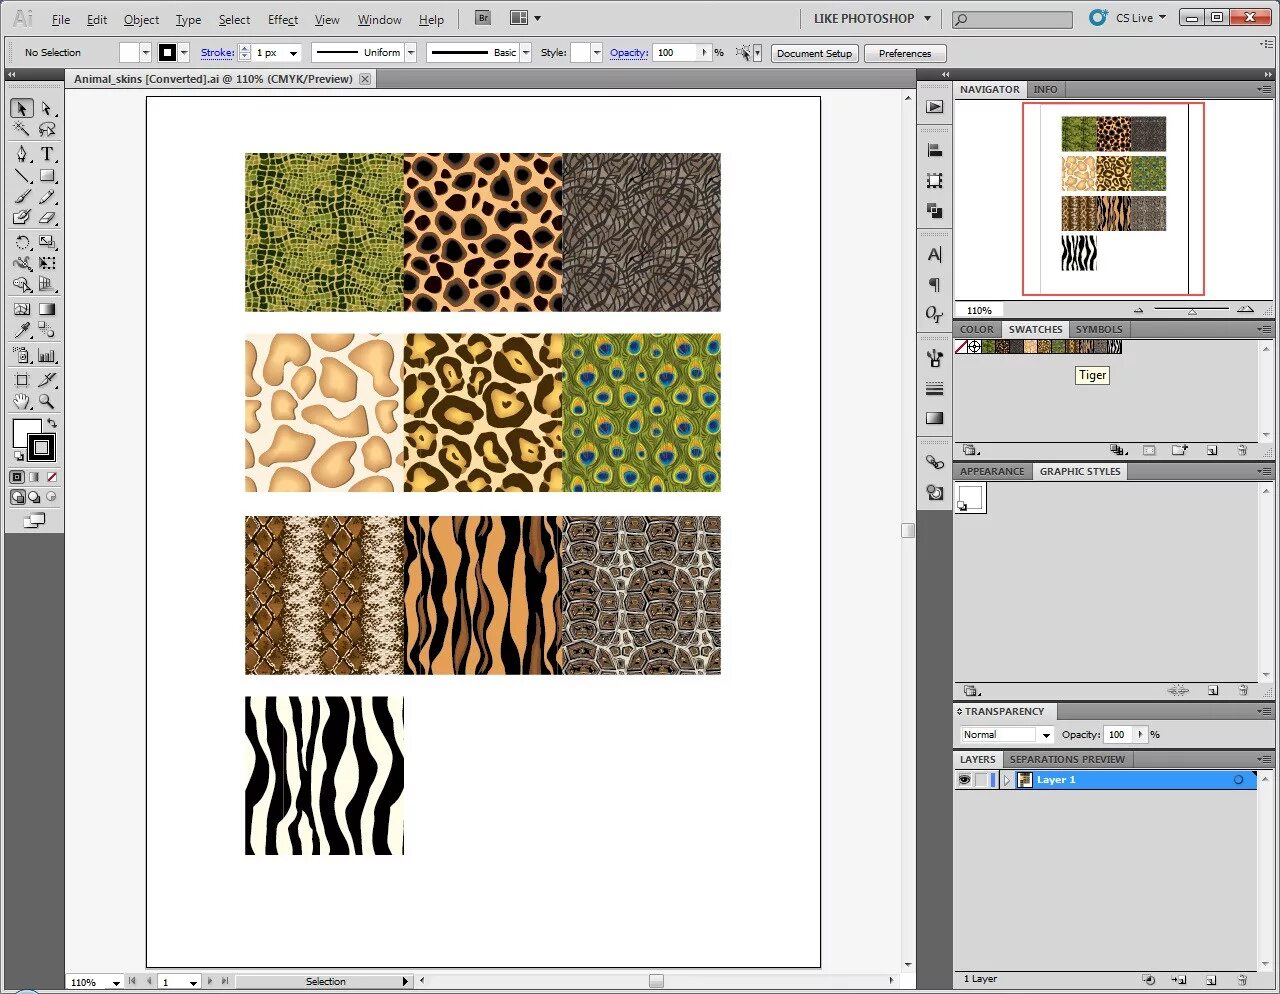Pick the Magic Wand tool
The image size is (1280, 994).
click(22, 129)
